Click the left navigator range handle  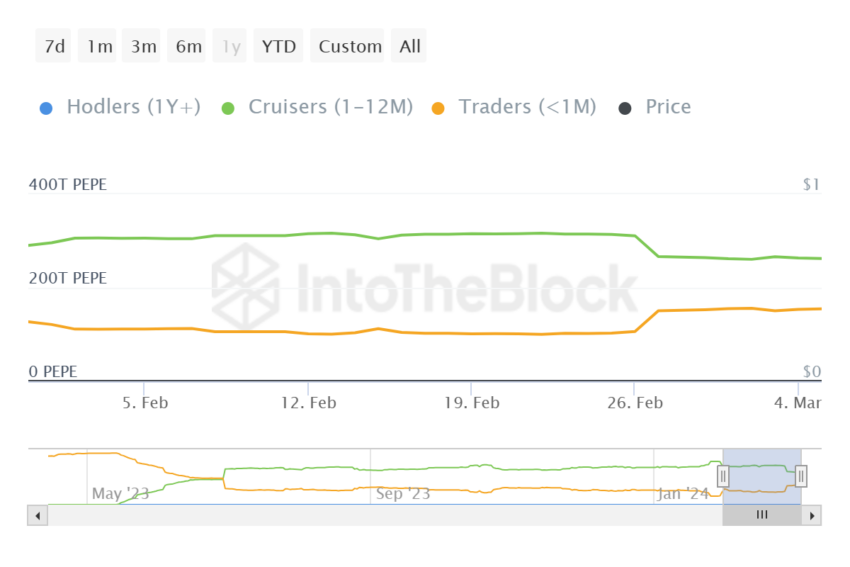(x=723, y=477)
